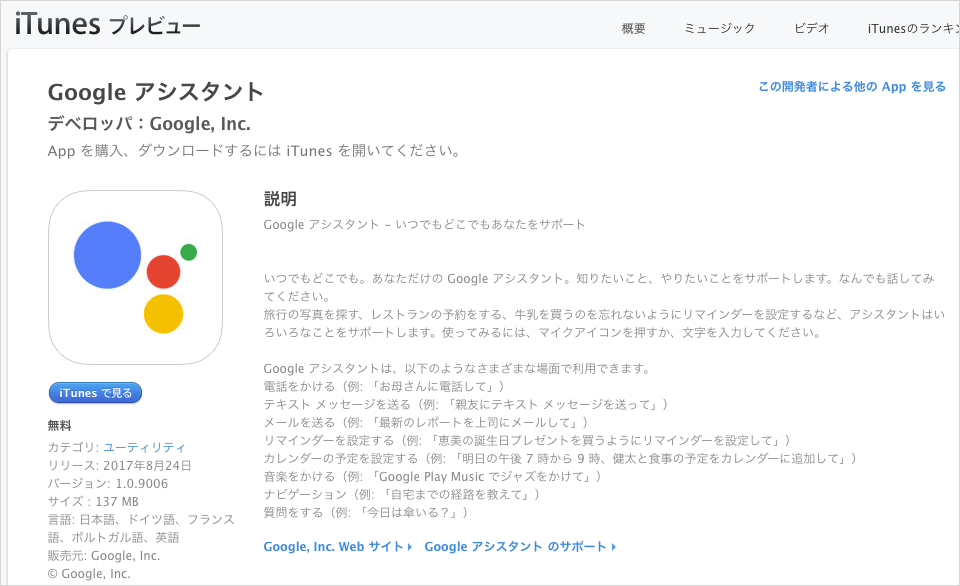Click the 無料 price label

click(x=59, y=426)
